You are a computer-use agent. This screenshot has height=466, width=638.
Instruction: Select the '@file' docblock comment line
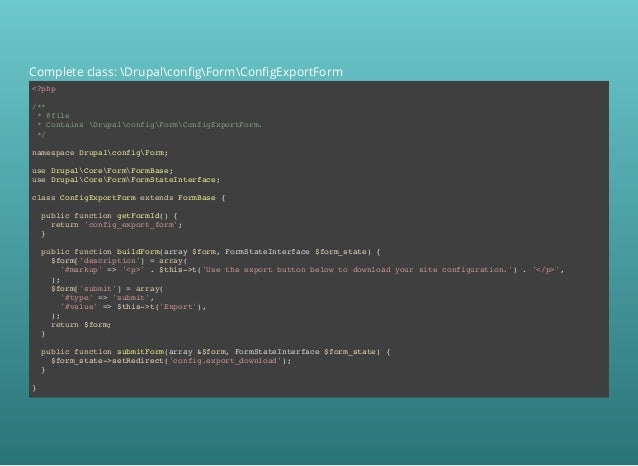[x=53, y=116]
